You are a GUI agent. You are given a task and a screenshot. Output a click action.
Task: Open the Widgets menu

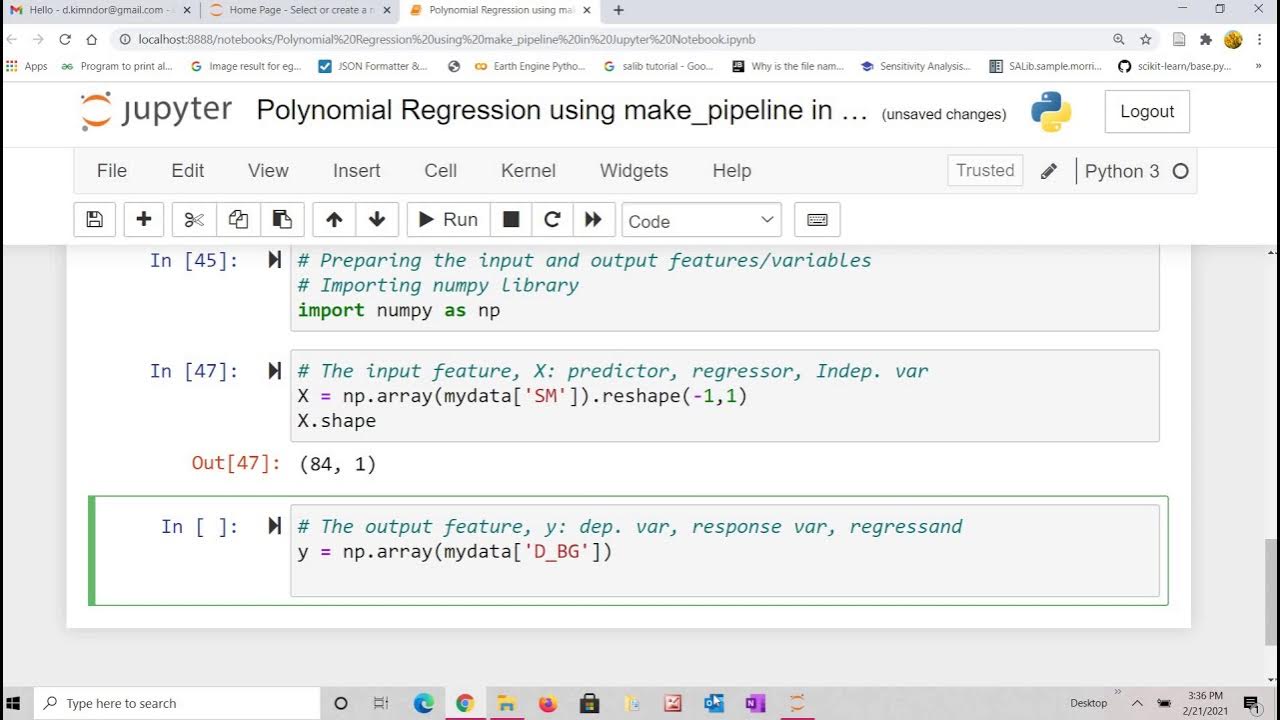click(634, 171)
